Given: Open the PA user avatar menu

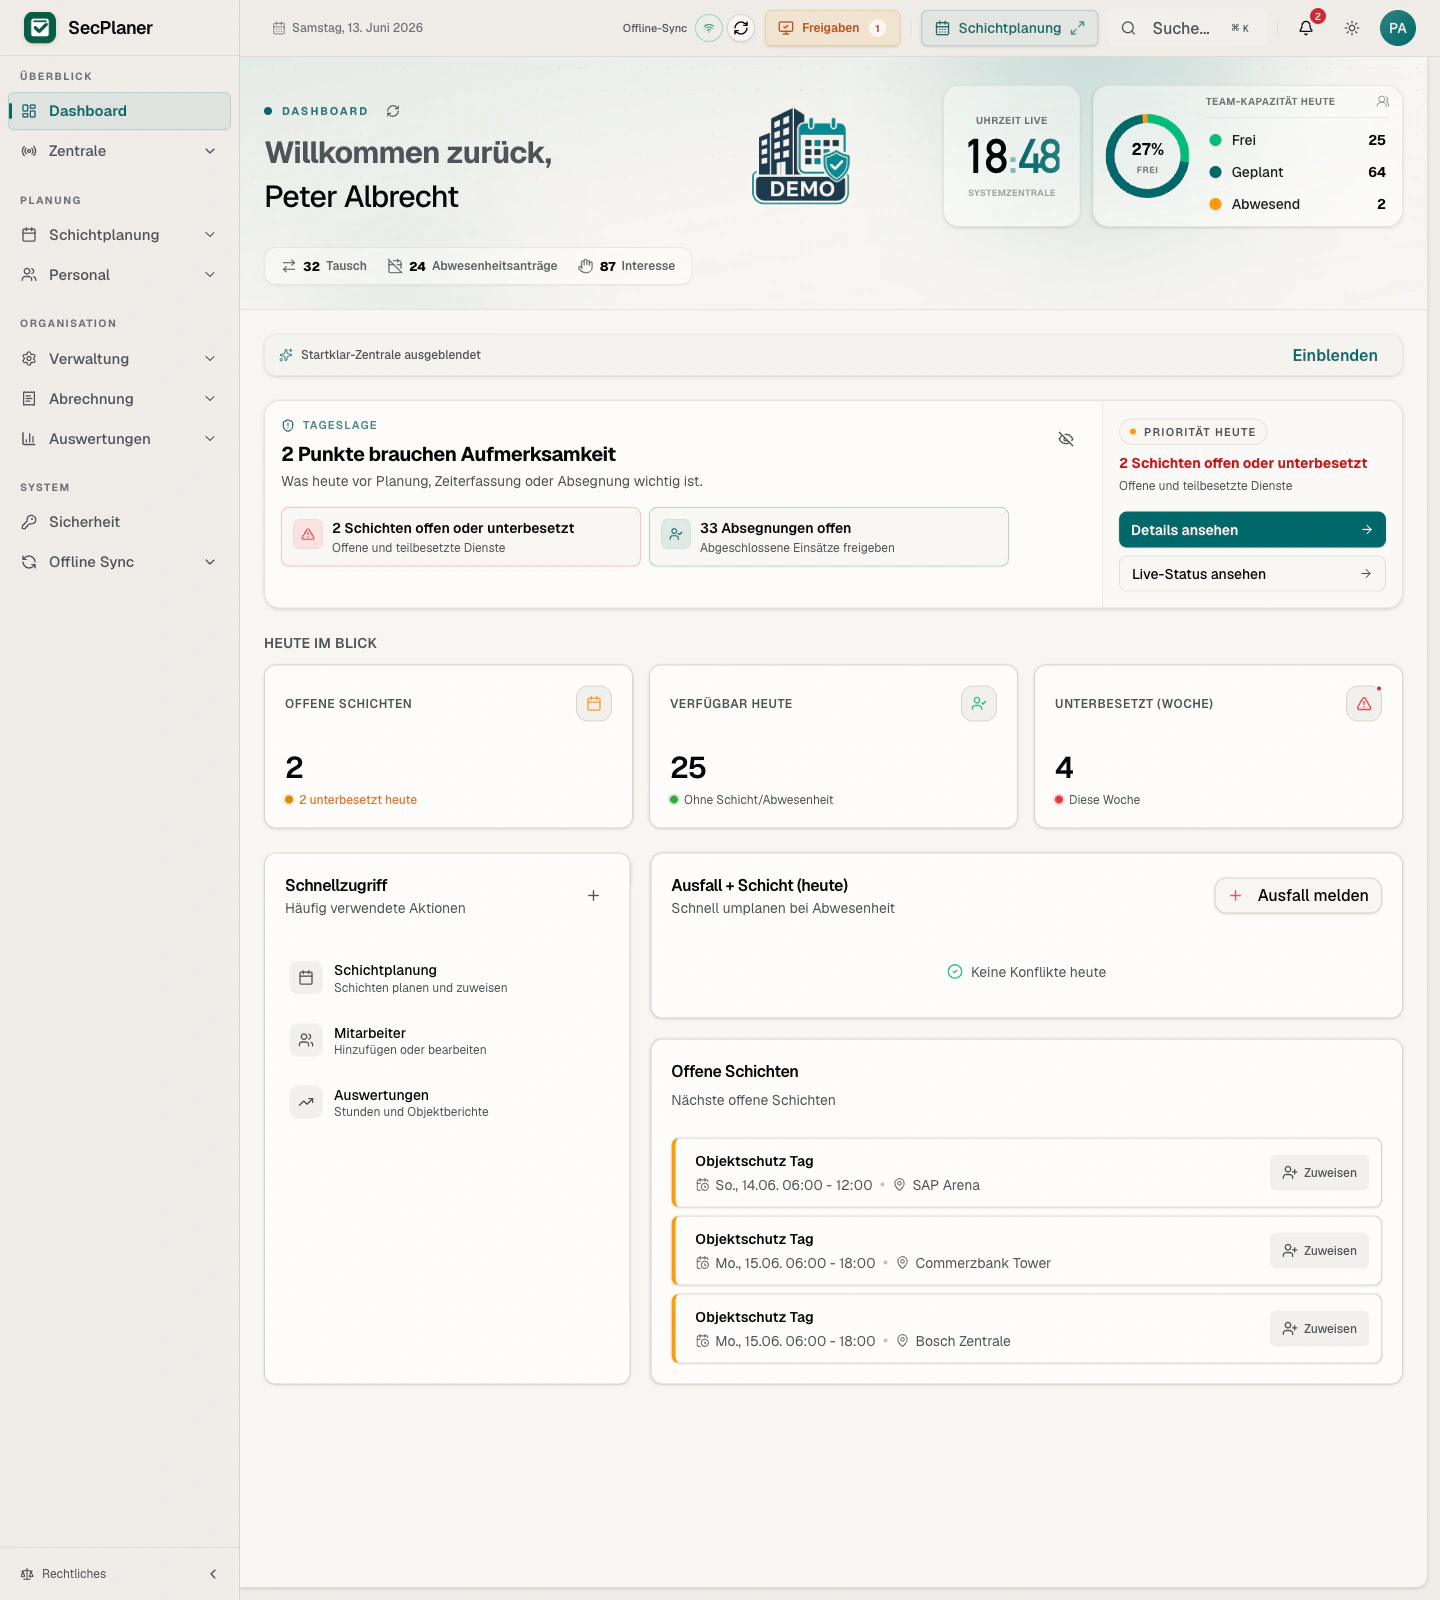Looking at the screenshot, I should 1398,28.
